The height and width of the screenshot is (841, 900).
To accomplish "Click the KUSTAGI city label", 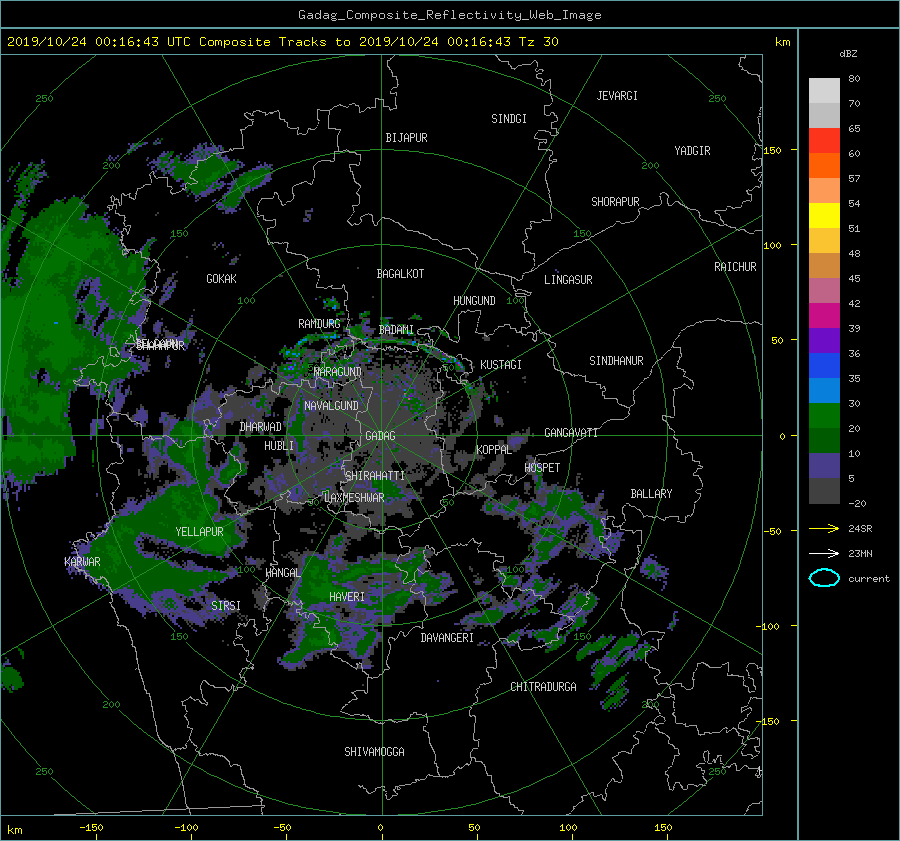I will (x=501, y=365).
